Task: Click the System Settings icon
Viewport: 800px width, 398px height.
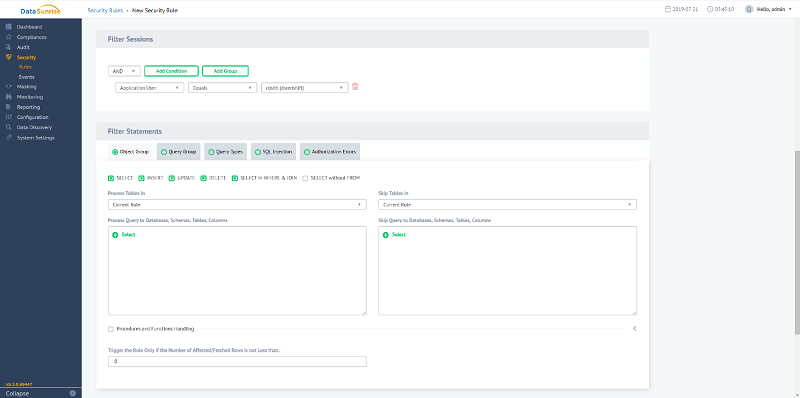Action: coord(9,137)
